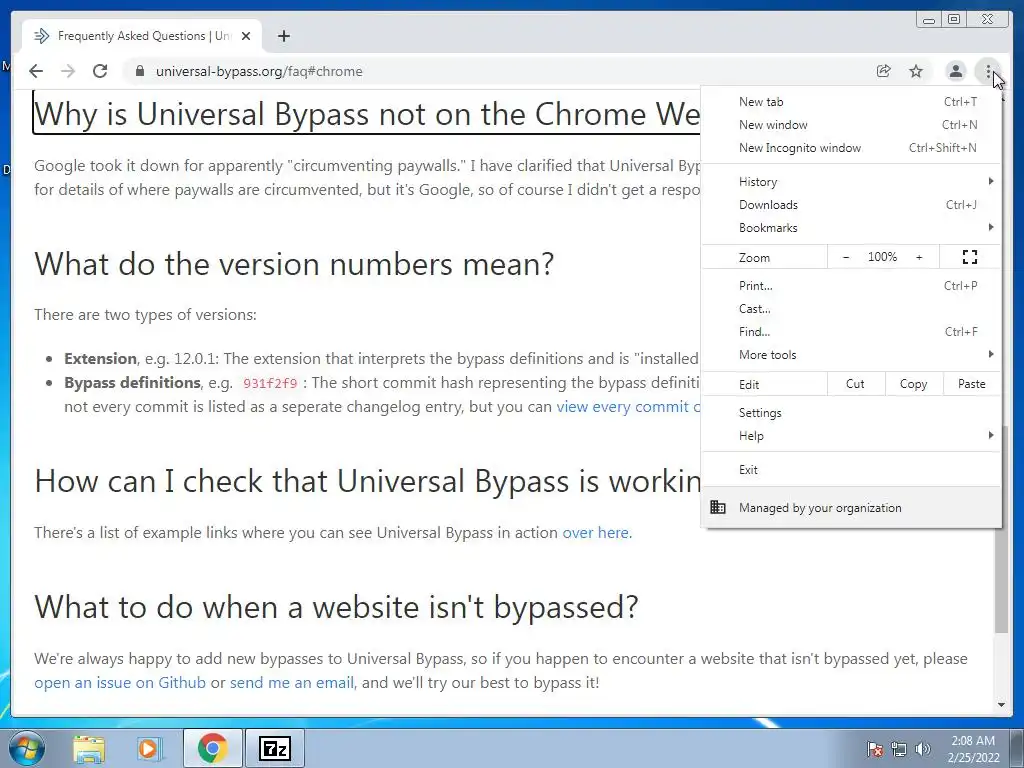This screenshot has width=1024, height=768.
Task: Click the Chrome taskbar icon
Action: [x=212, y=748]
